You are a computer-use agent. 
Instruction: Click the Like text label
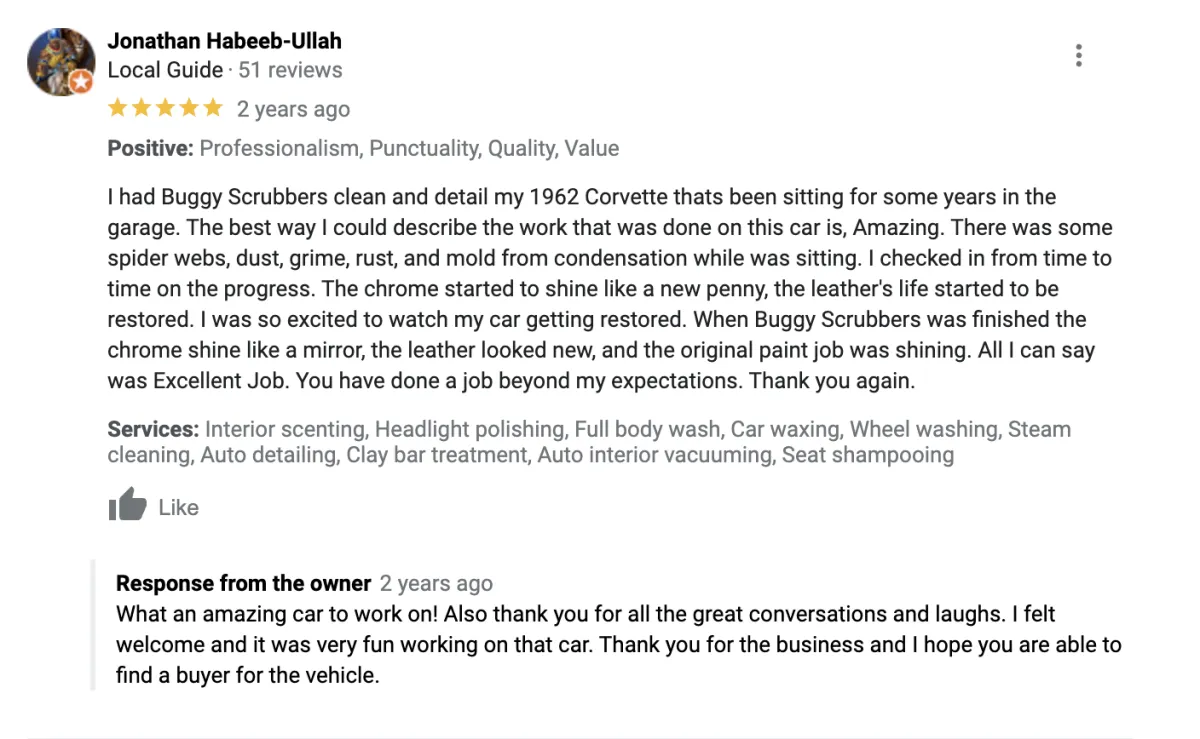coord(178,508)
